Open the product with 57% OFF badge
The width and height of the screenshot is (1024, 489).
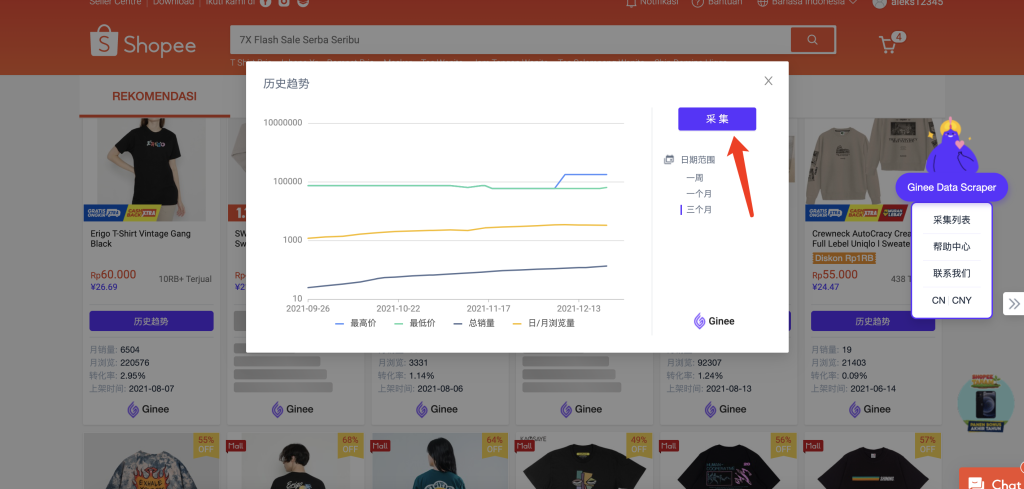click(x=872, y=461)
